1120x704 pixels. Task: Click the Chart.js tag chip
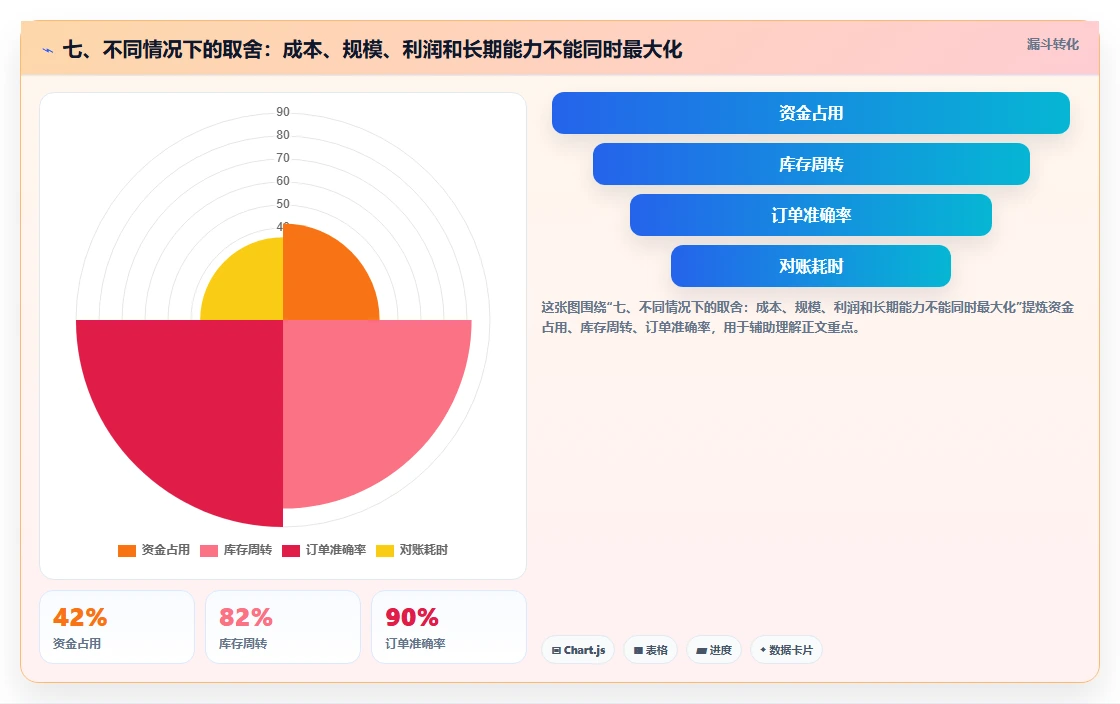(578, 650)
